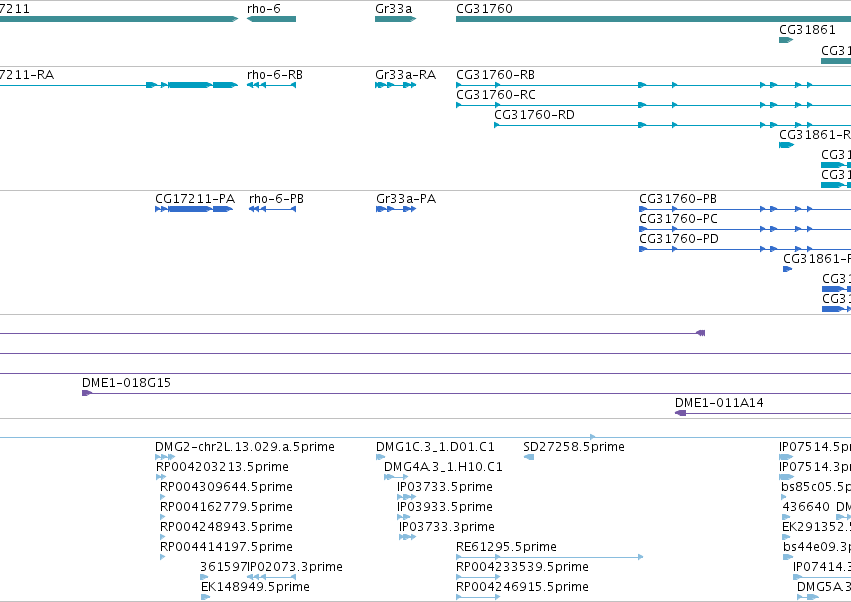851x602 pixels.
Task: Select protein CG31760-PC label
Action: pos(678,219)
